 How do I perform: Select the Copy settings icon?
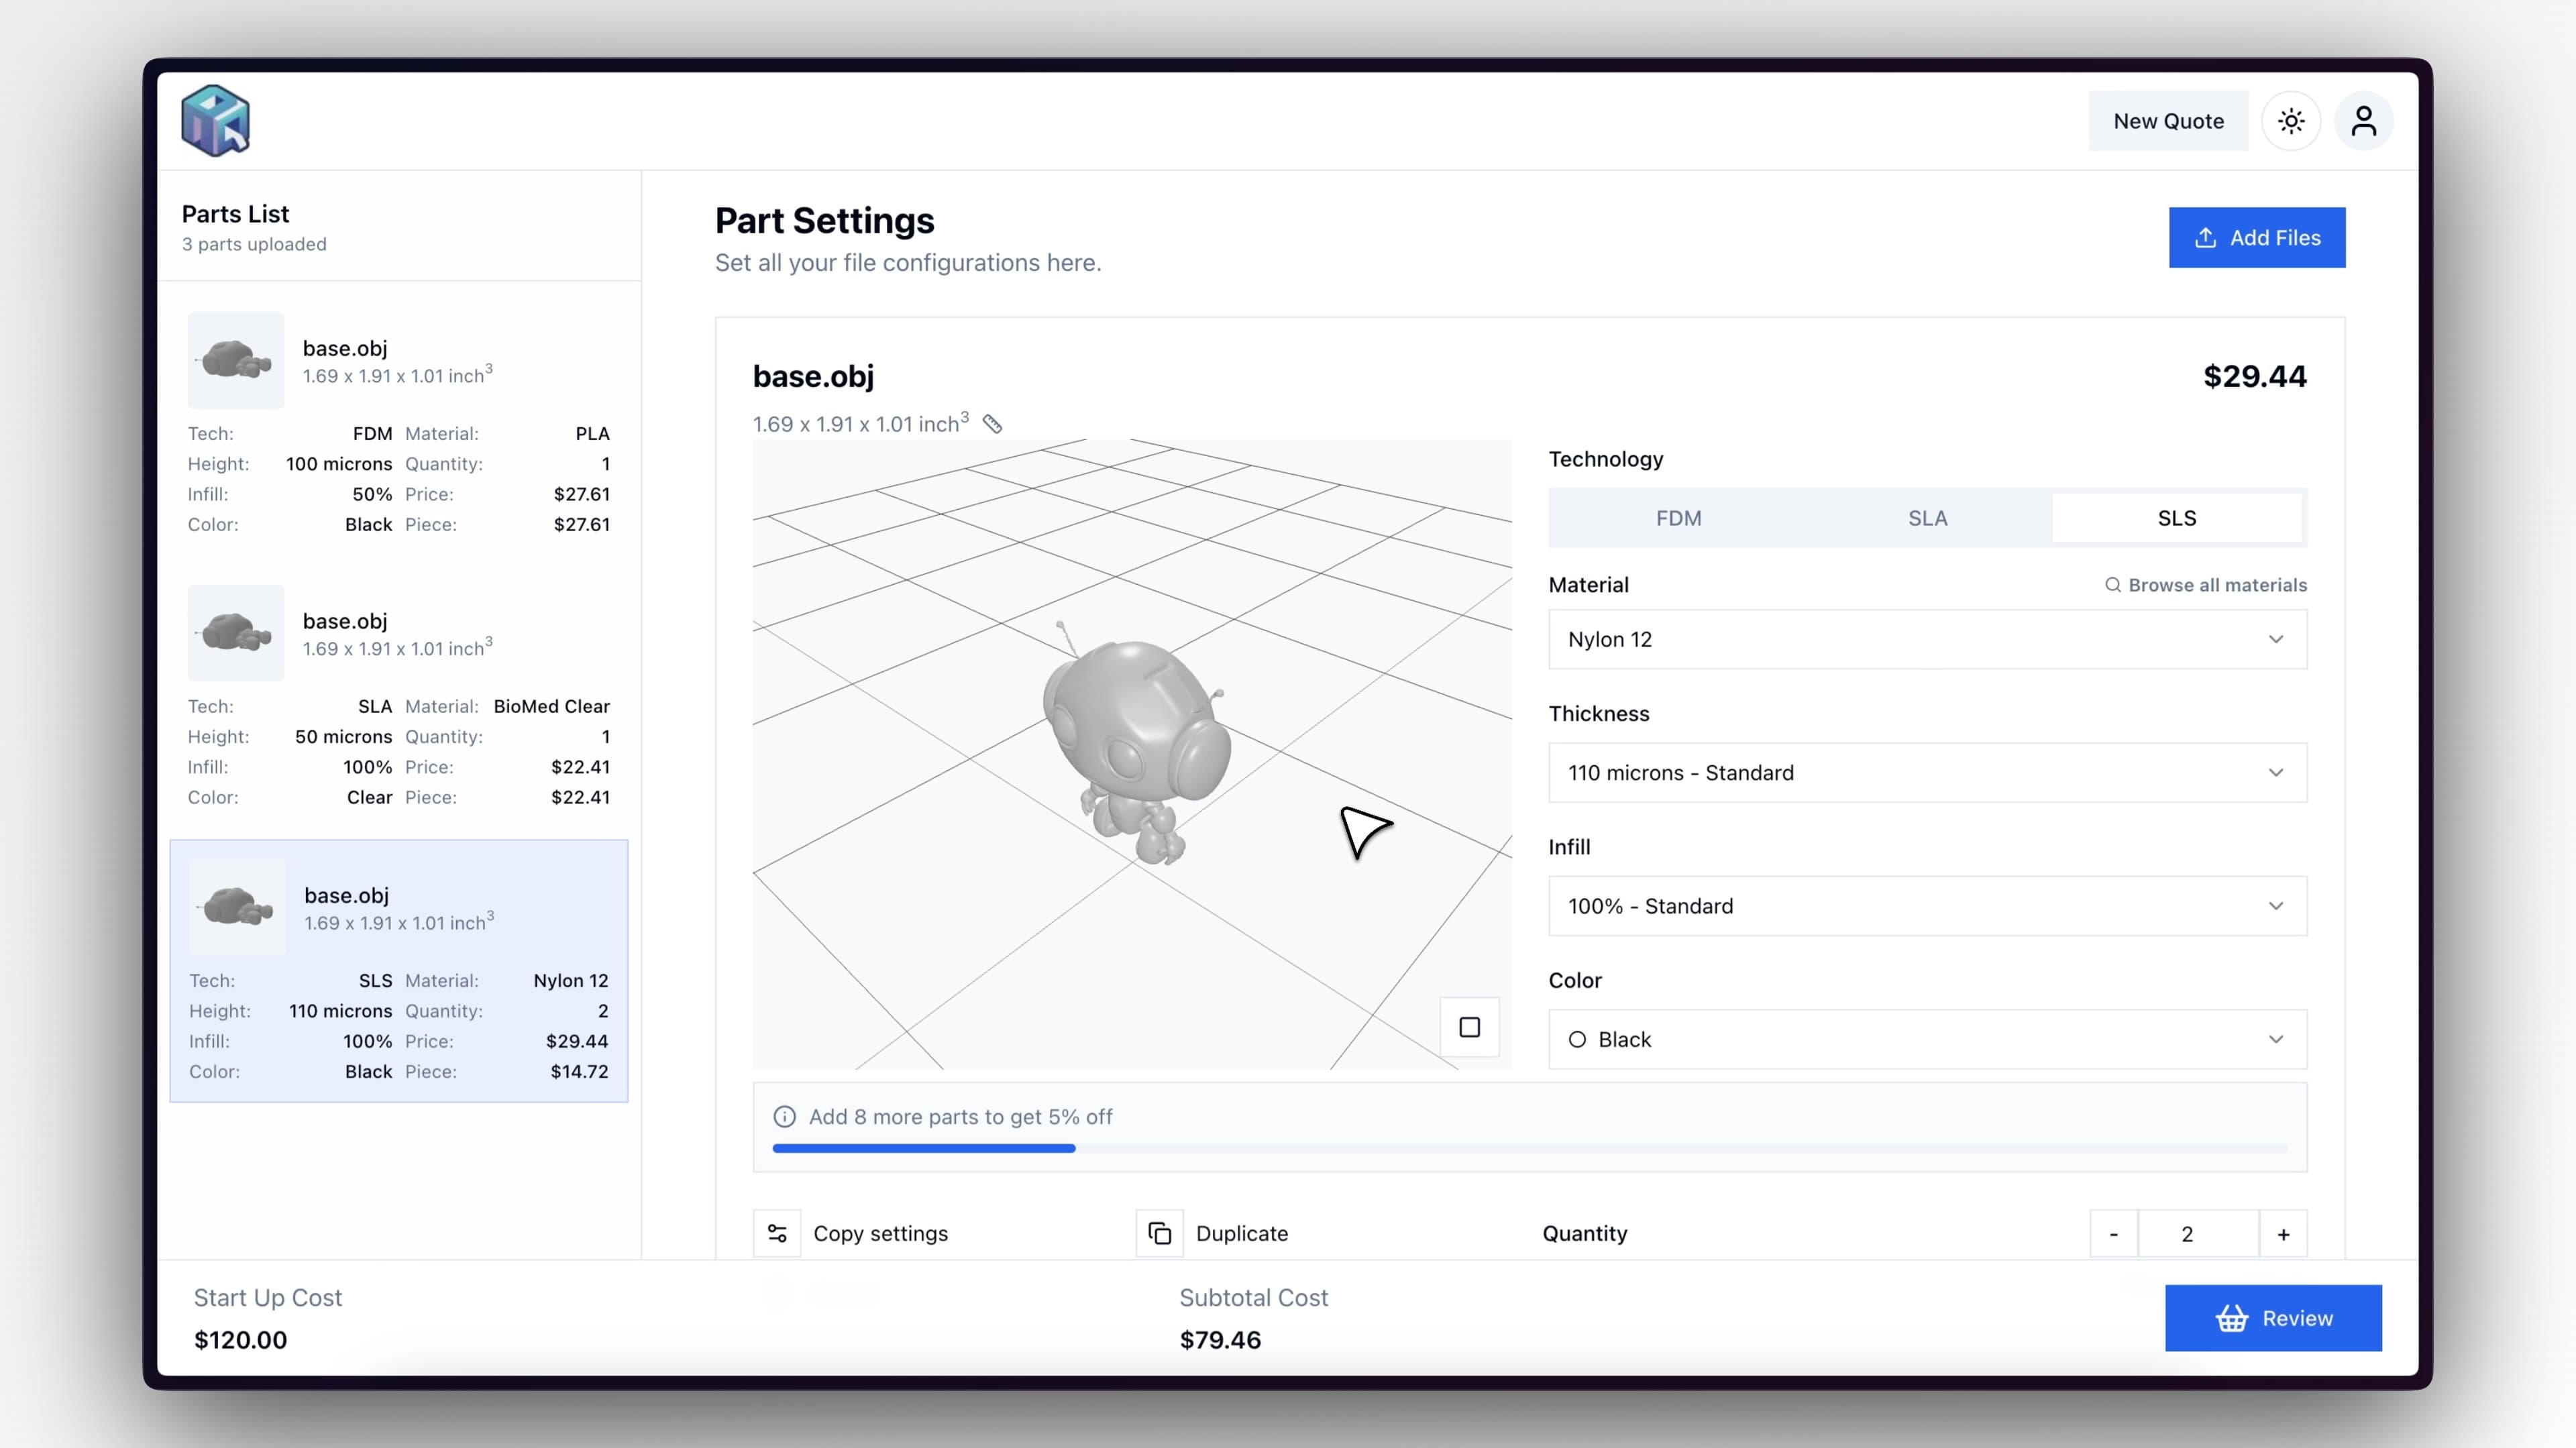click(777, 1233)
